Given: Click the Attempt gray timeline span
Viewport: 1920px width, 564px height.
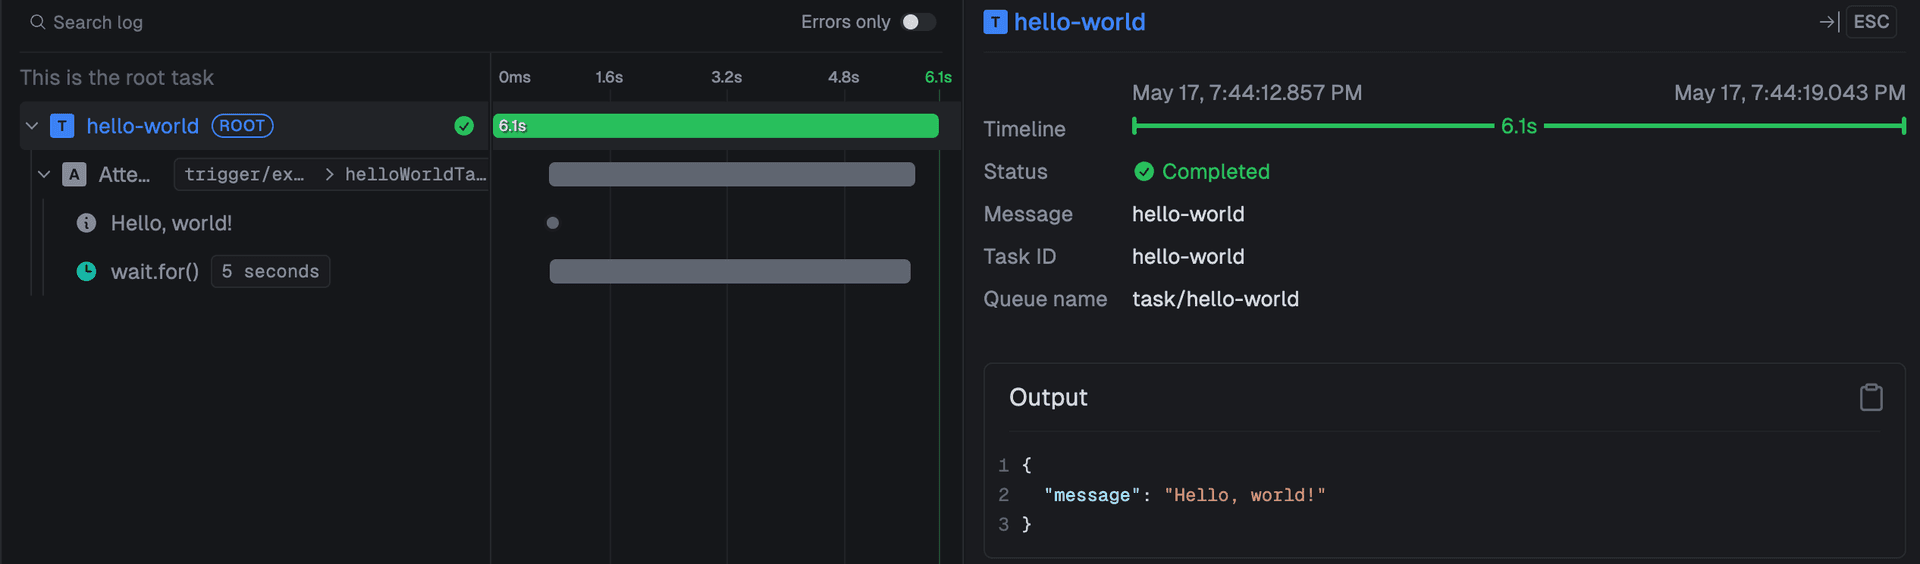Looking at the screenshot, I should 732,174.
